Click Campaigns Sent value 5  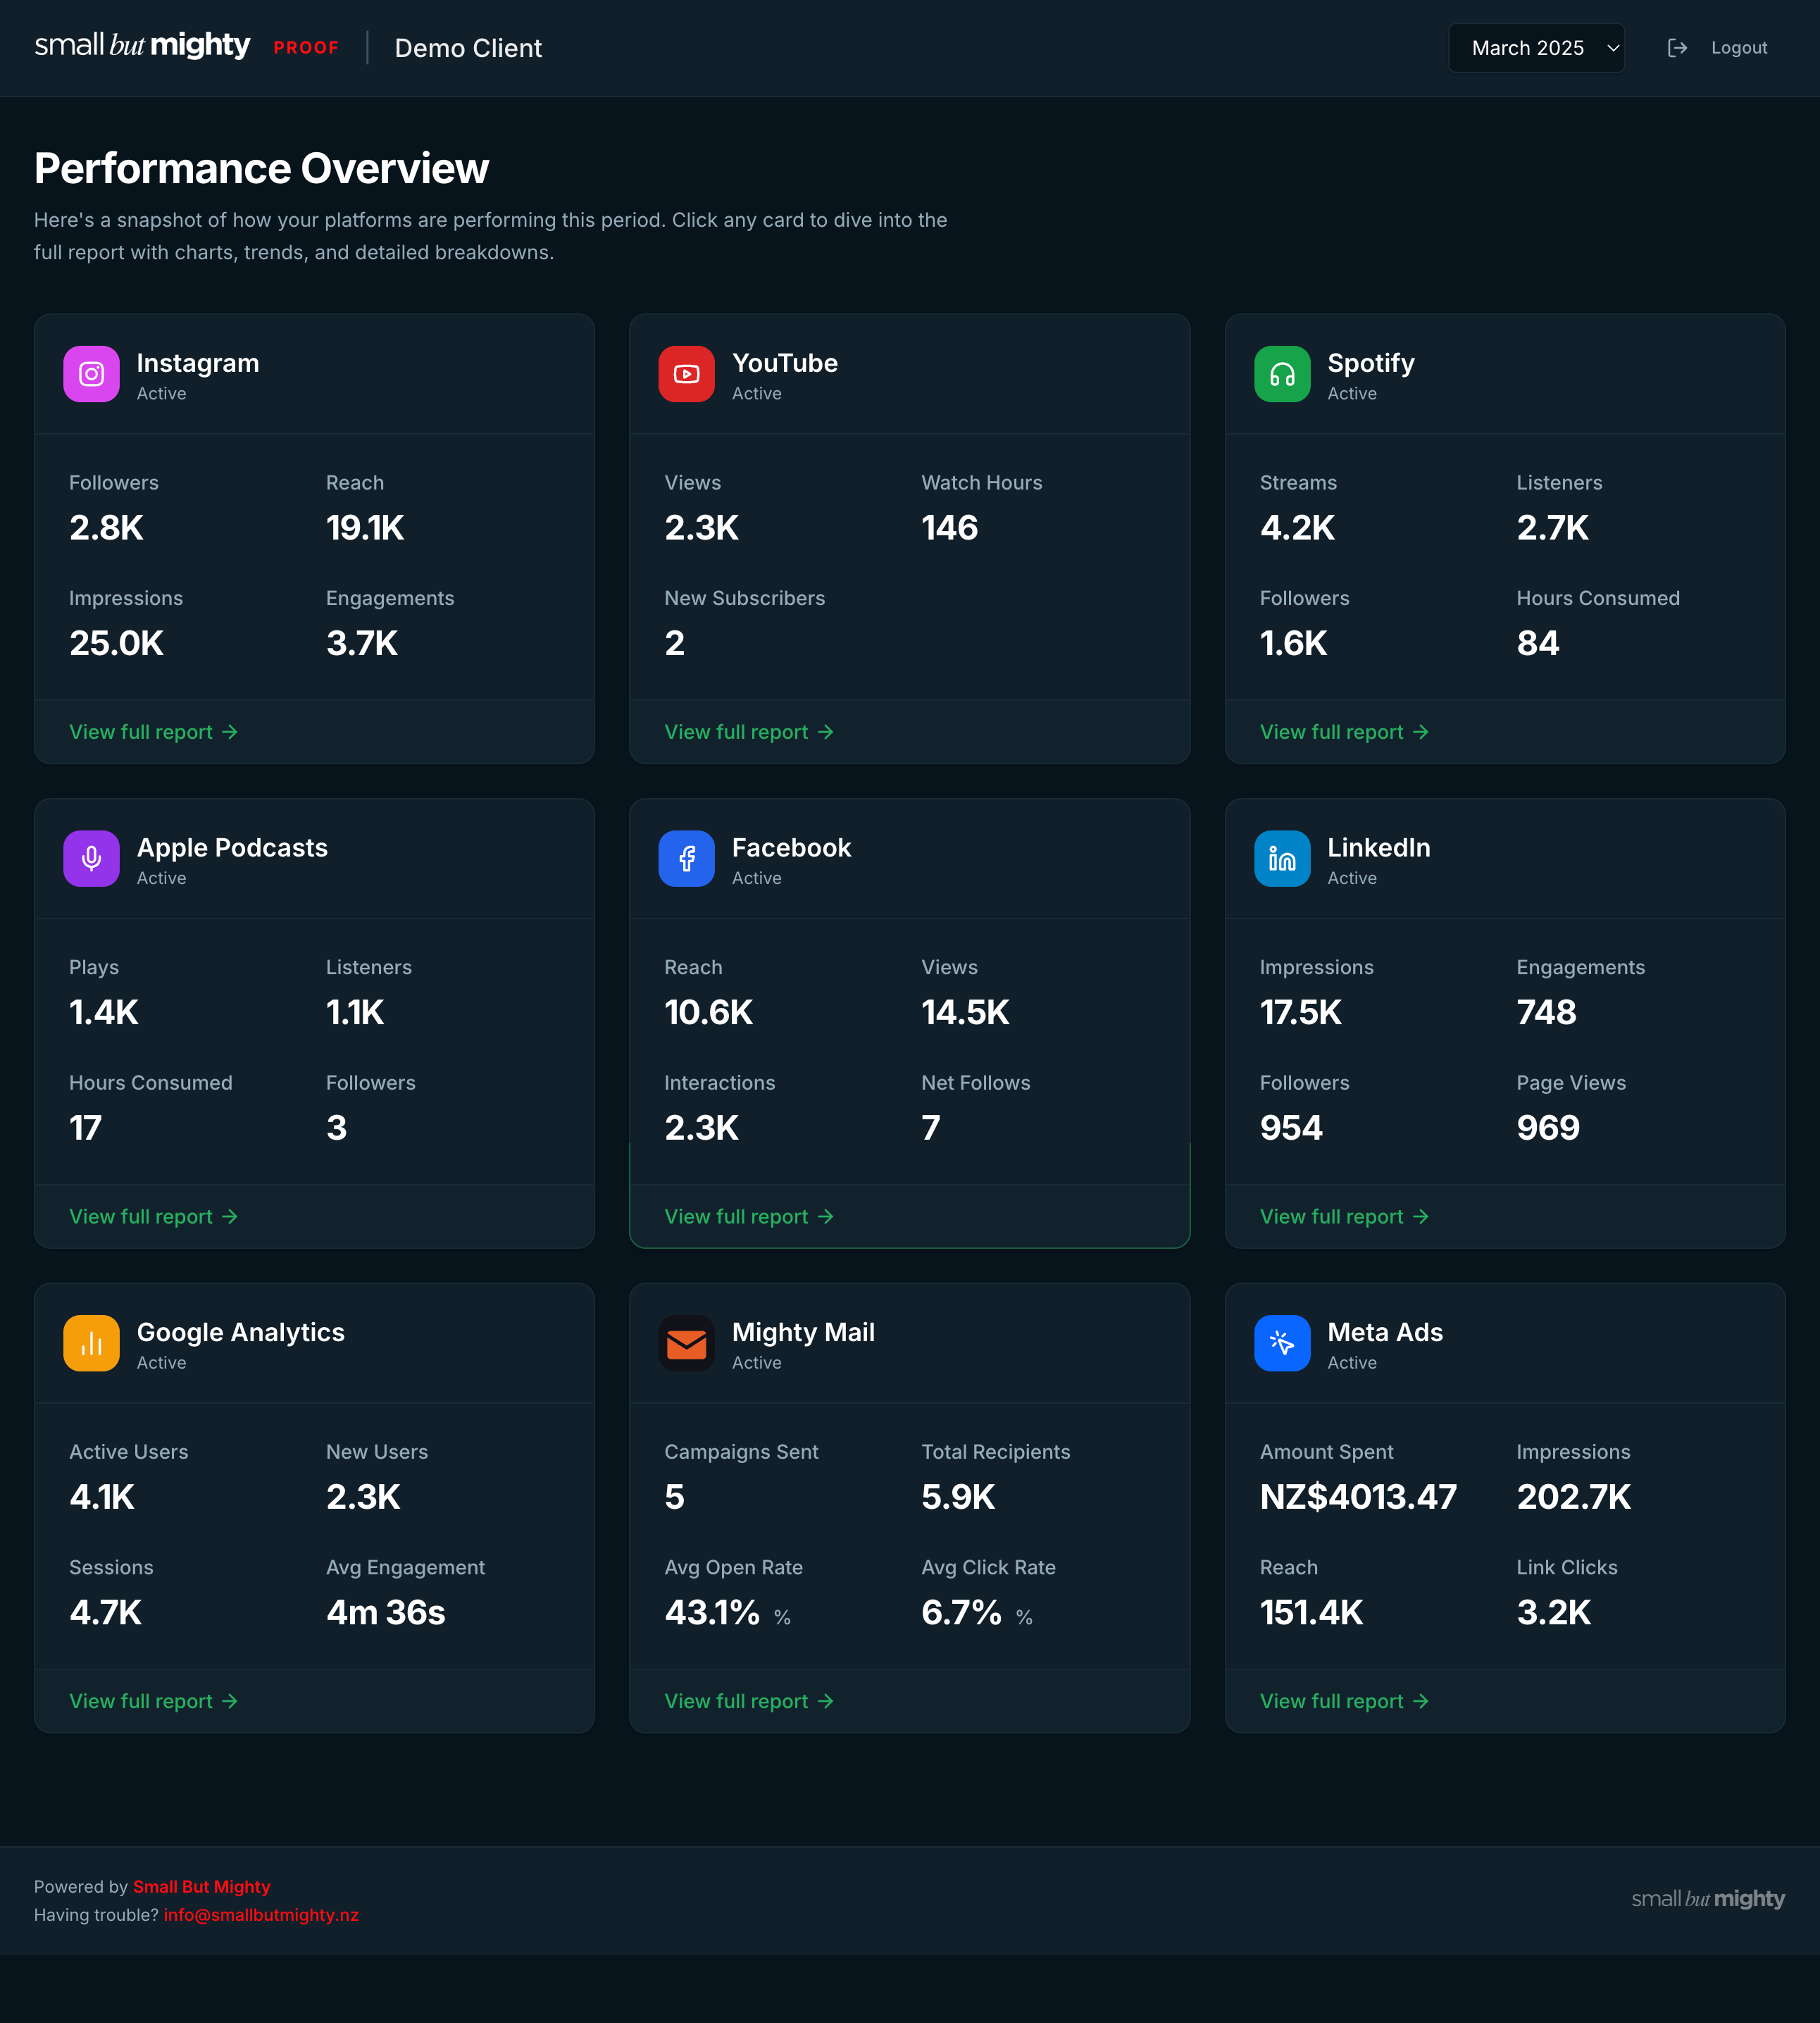pos(674,1497)
